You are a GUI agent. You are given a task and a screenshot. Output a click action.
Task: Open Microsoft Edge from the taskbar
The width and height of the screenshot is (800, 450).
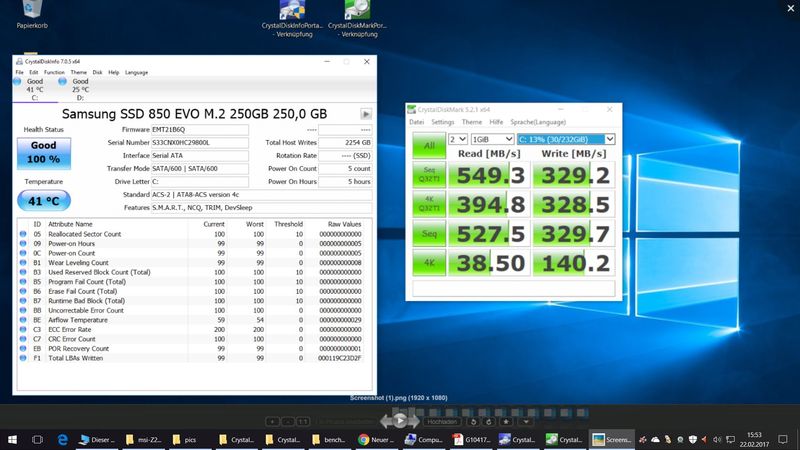tap(62, 439)
